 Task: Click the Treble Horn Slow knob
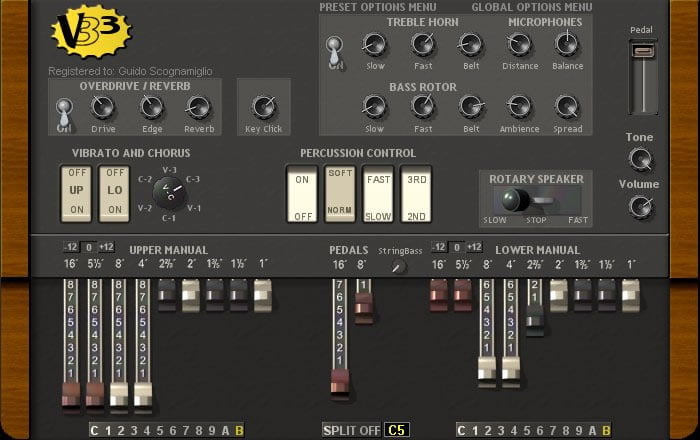click(374, 44)
